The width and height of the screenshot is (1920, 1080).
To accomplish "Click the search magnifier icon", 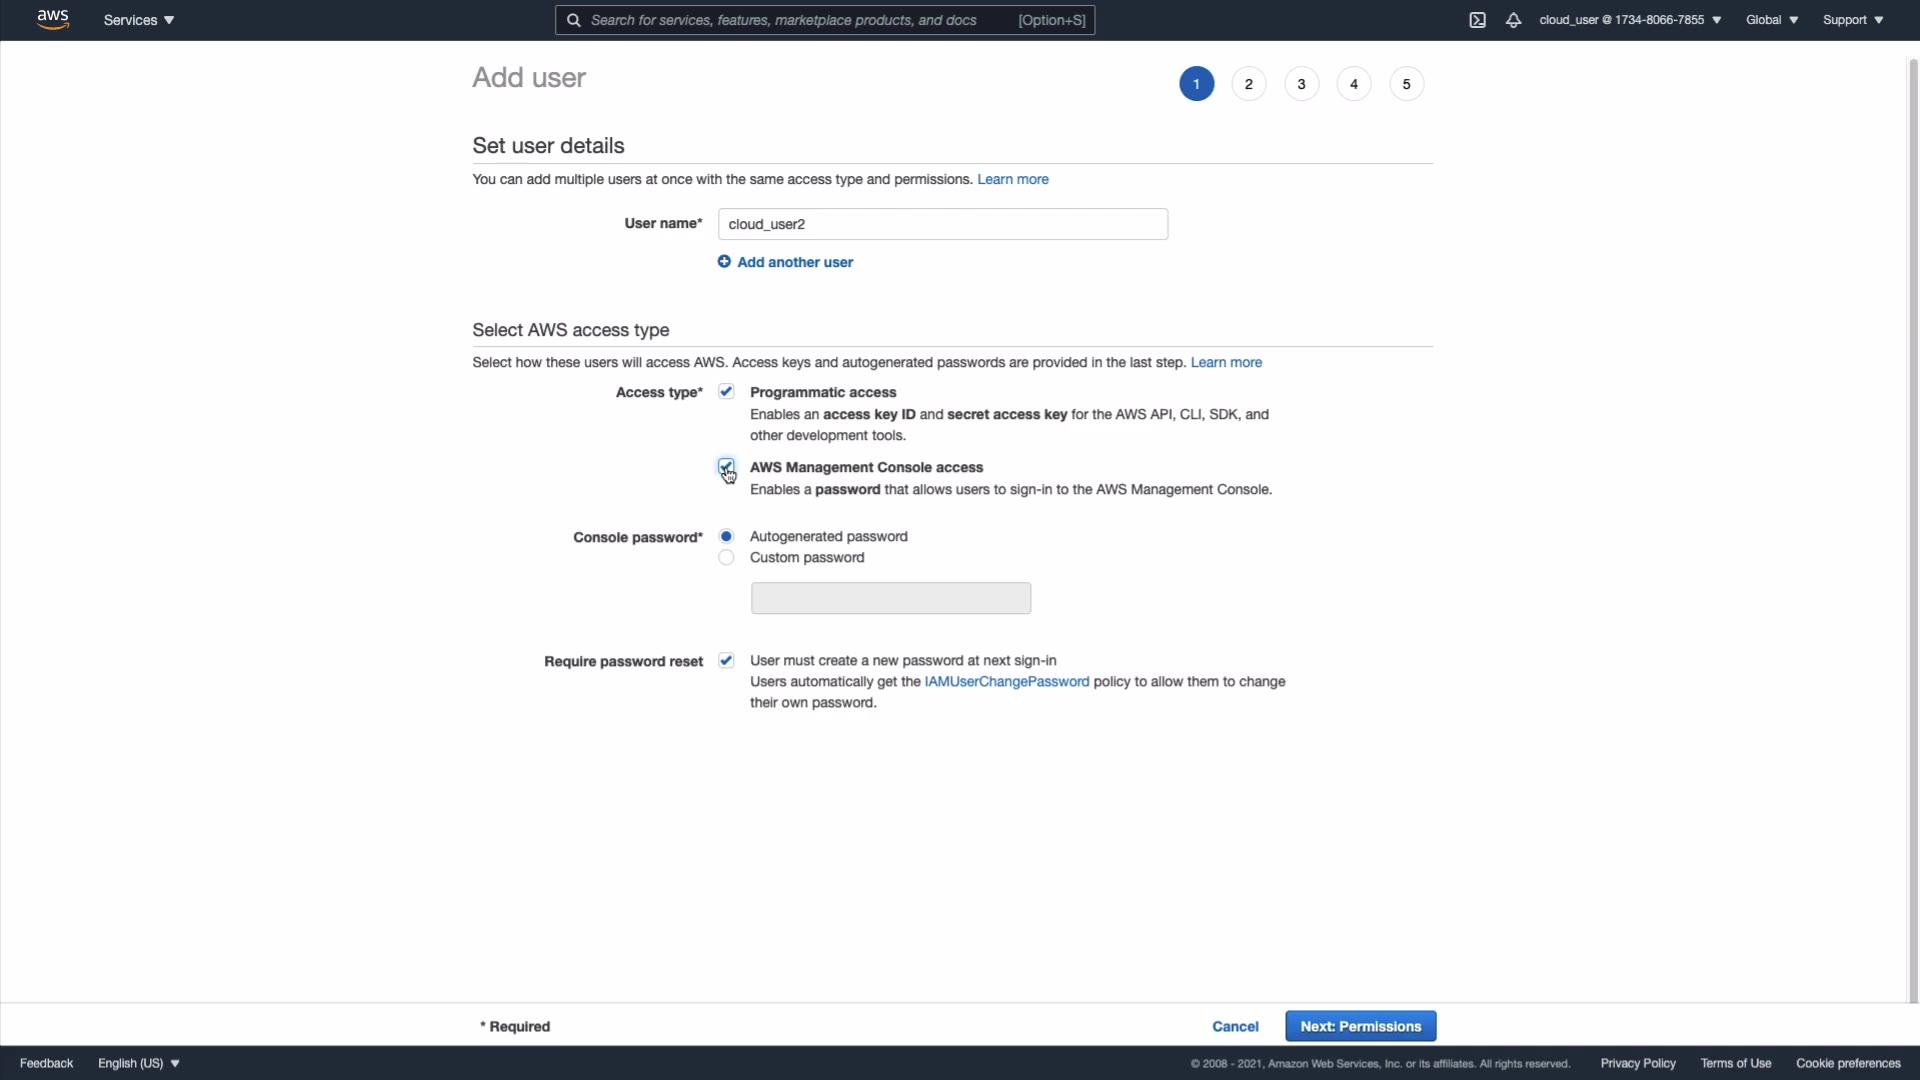I will 574,20.
